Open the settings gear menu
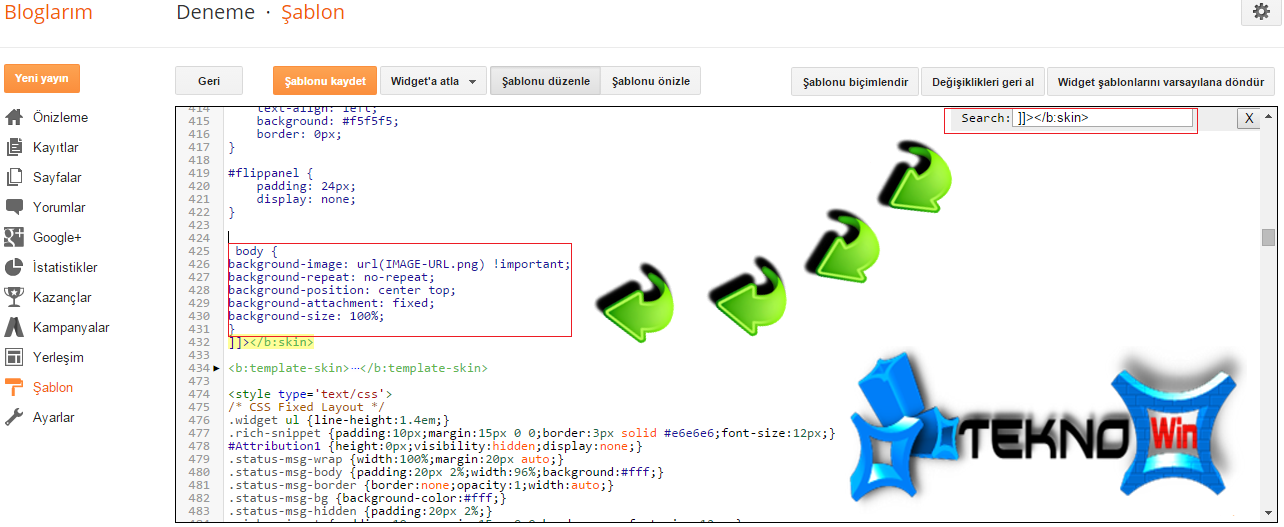 [1259, 12]
